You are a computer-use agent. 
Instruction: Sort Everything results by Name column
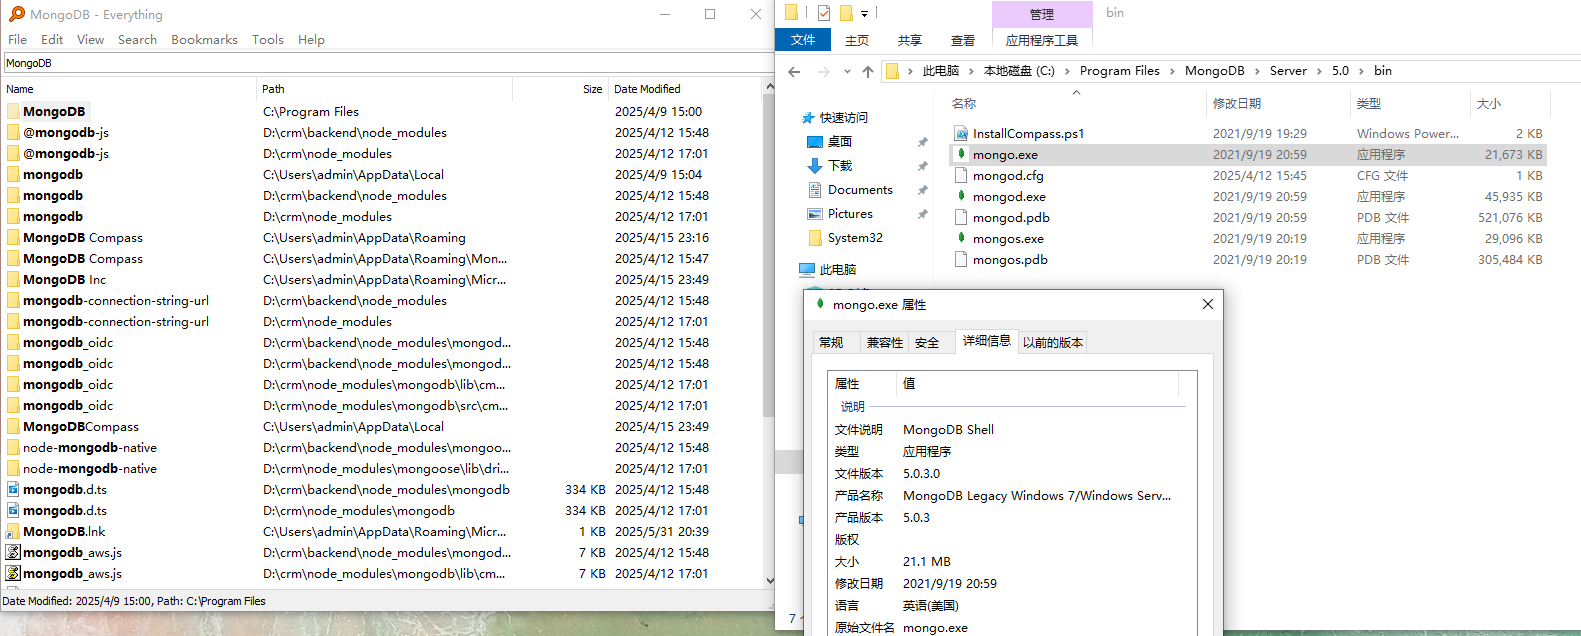coord(20,89)
